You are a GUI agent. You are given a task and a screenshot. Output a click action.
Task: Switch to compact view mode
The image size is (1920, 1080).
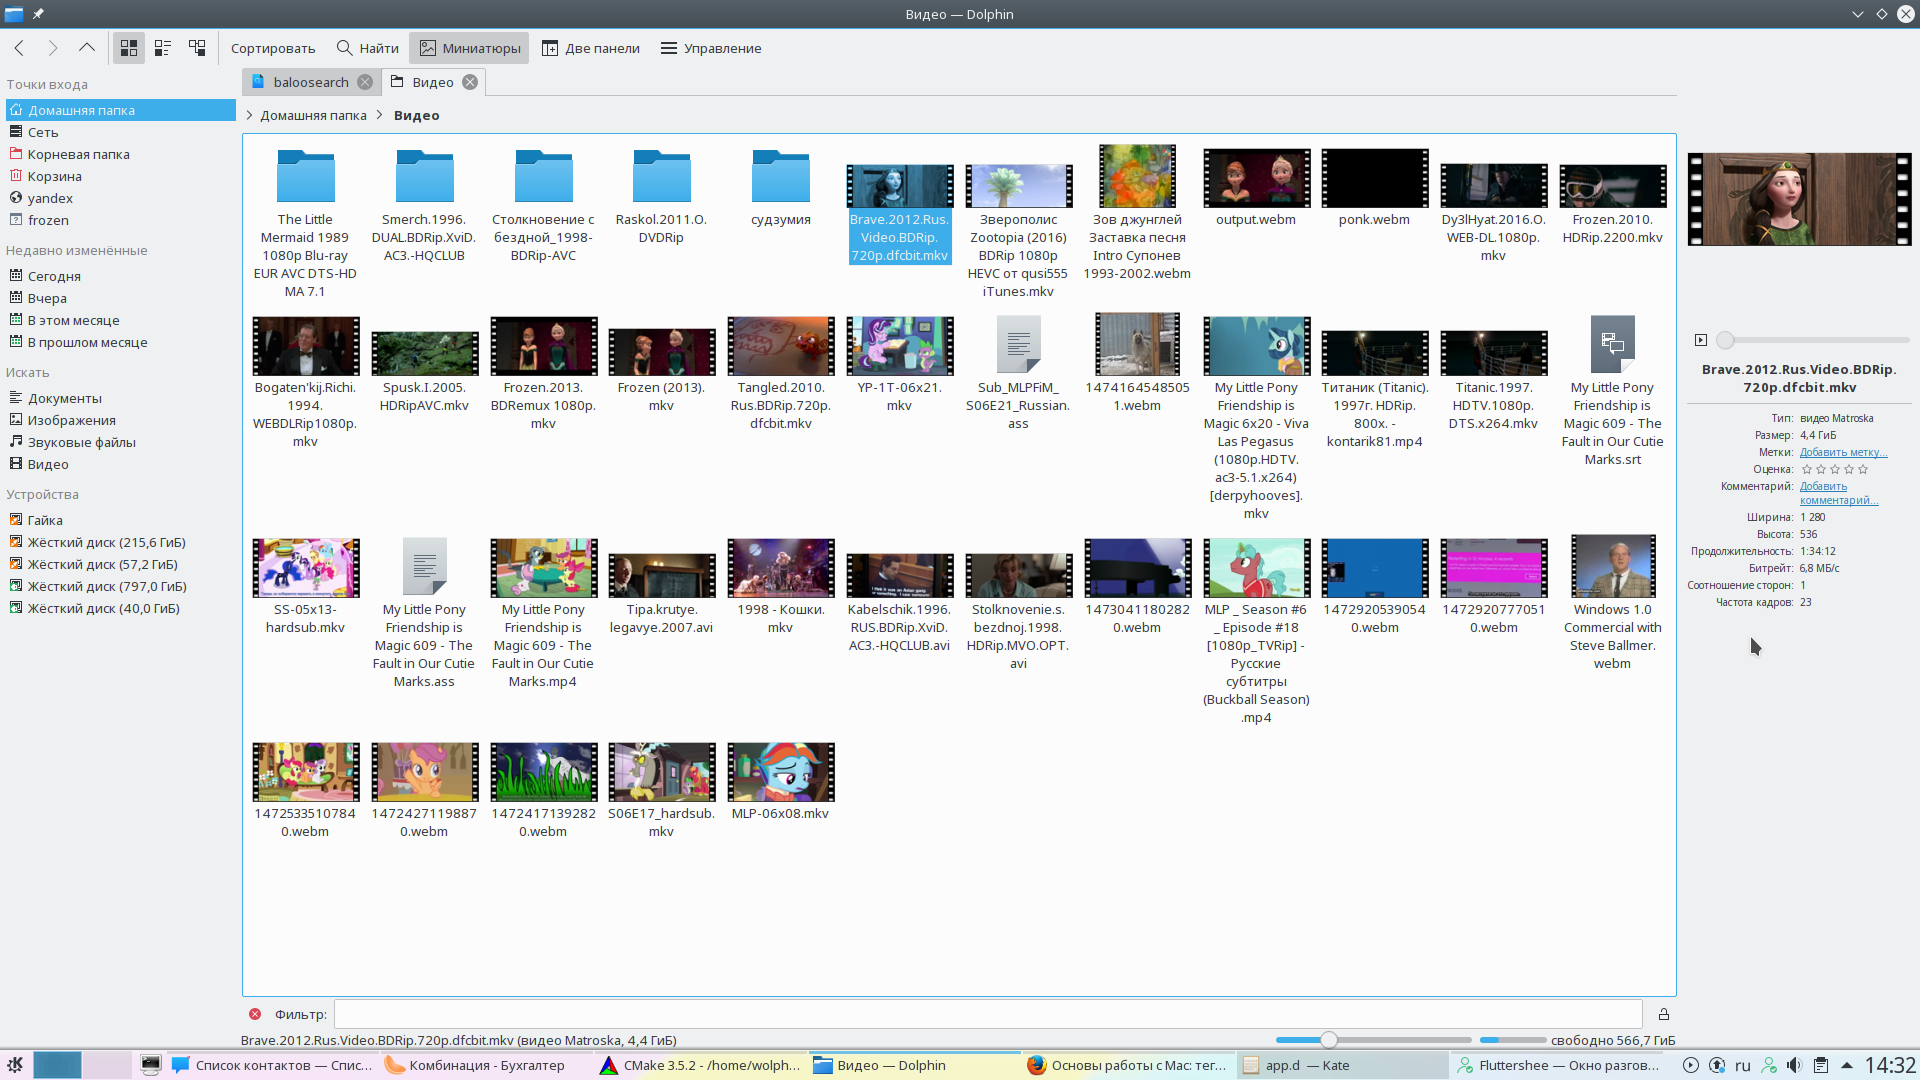point(163,48)
